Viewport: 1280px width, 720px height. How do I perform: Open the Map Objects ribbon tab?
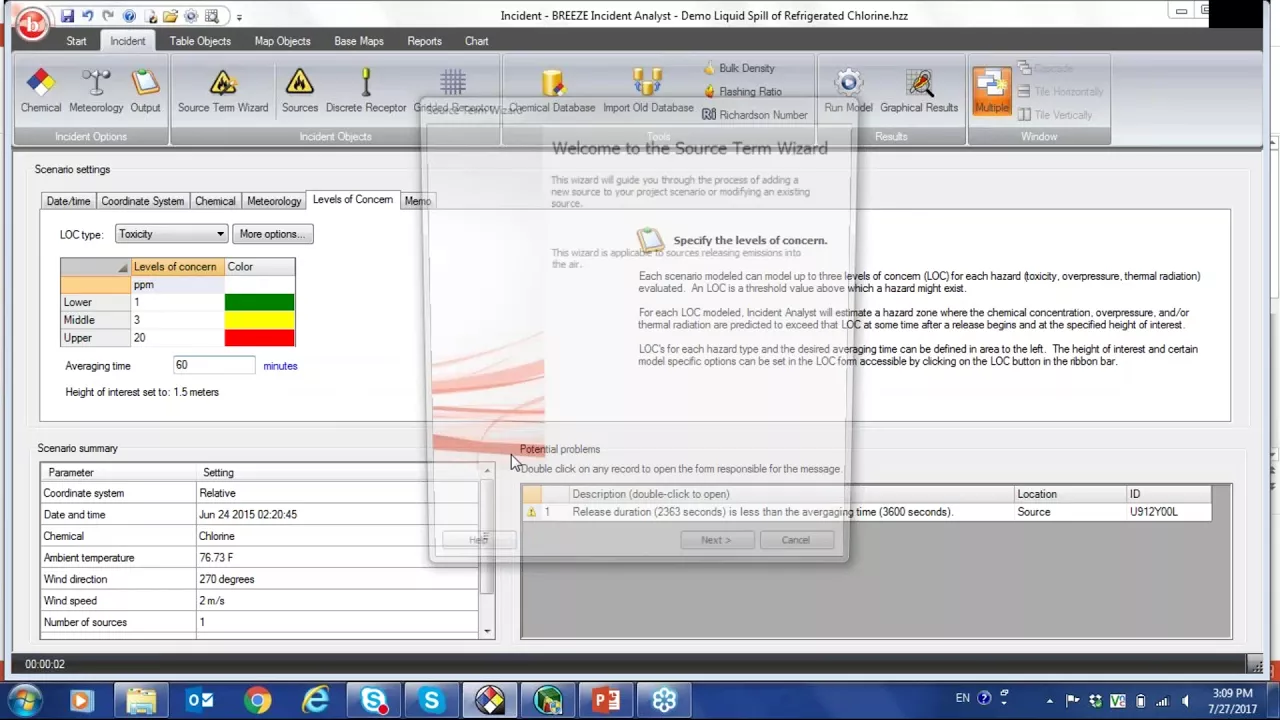click(x=282, y=41)
